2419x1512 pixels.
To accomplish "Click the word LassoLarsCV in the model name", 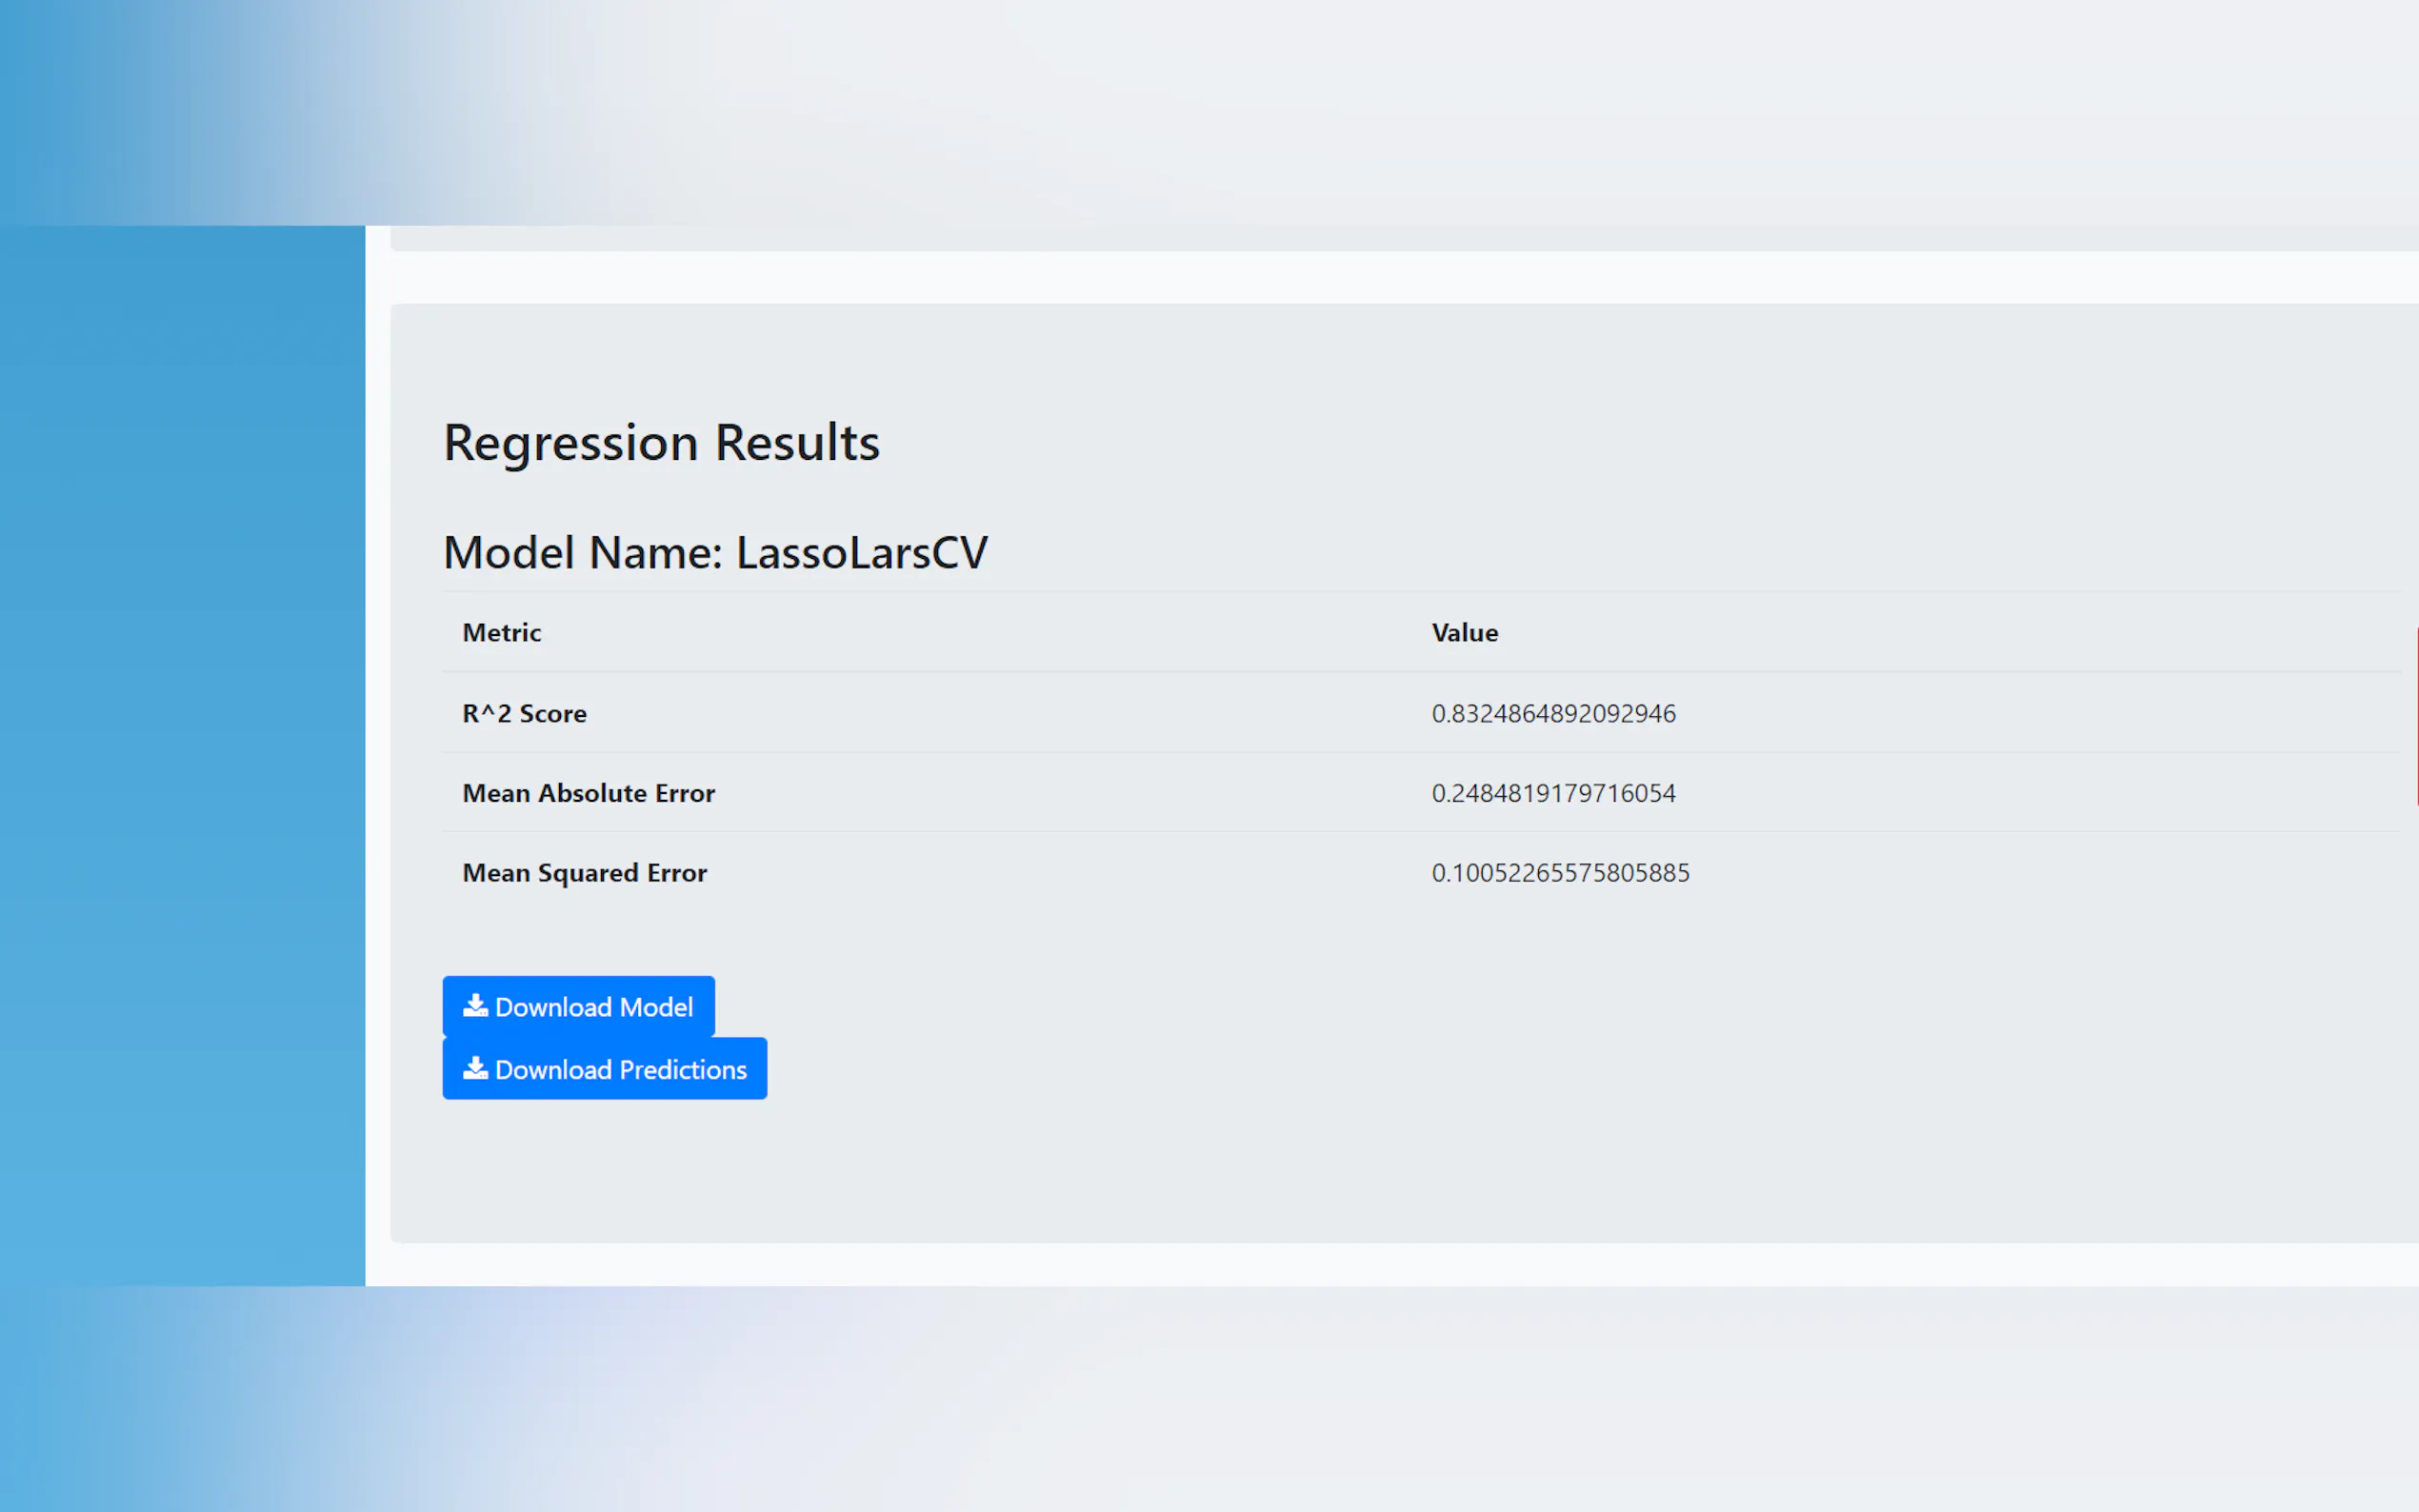I will 862,553.
